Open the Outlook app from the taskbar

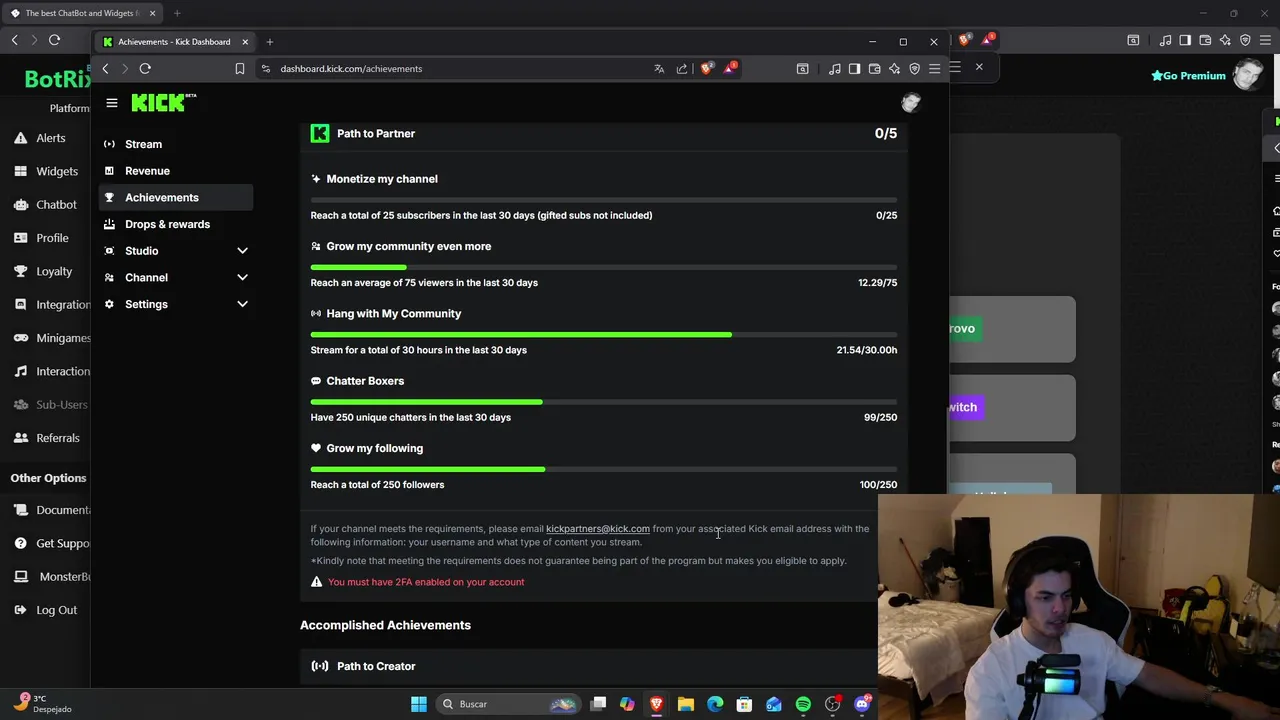(774, 704)
